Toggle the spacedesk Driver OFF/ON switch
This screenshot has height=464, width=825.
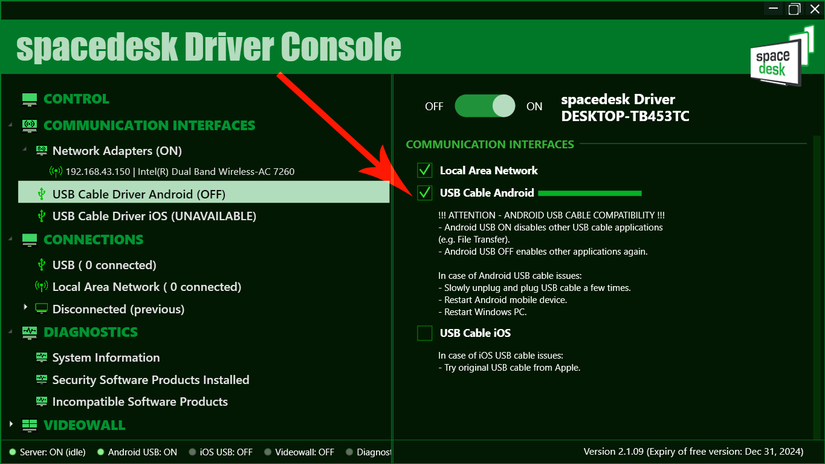click(x=485, y=106)
